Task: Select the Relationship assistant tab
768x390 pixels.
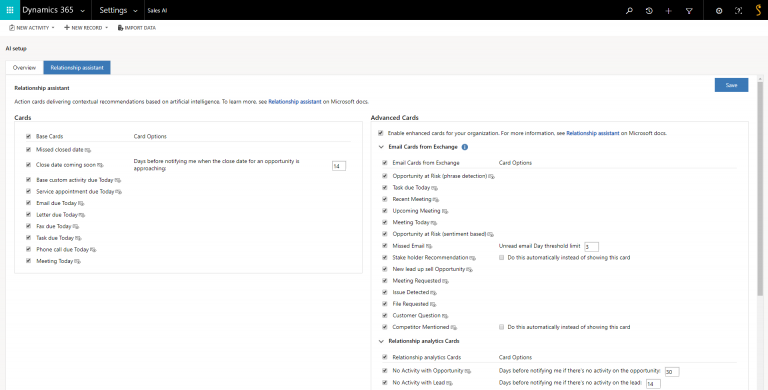Action: click(x=77, y=68)
